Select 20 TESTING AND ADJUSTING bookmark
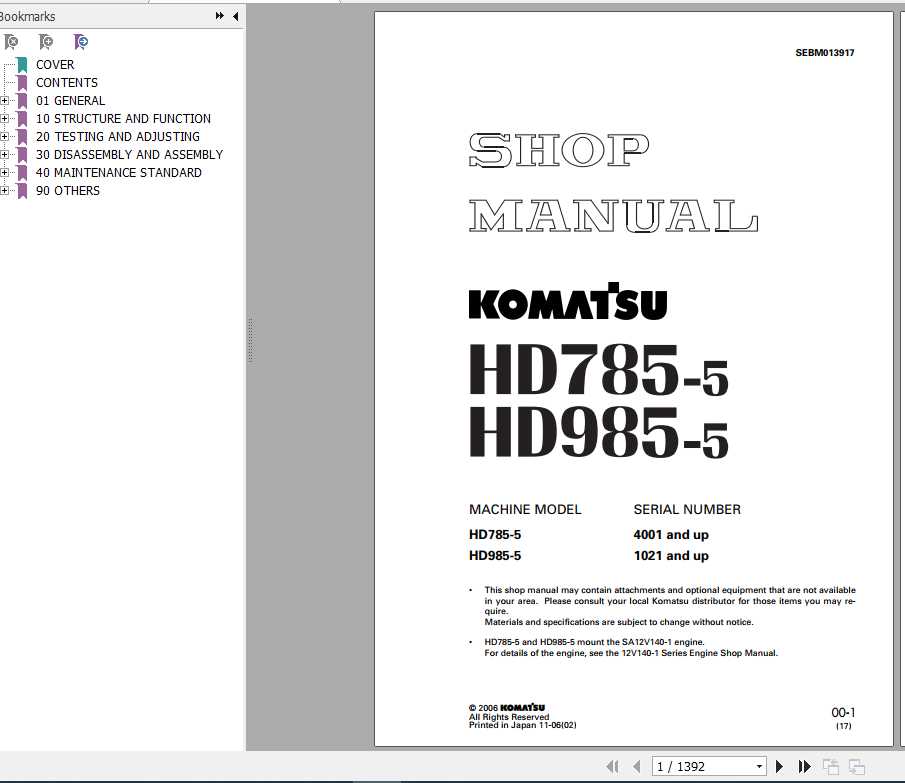 pyautogui.click(x=118, y=136)
